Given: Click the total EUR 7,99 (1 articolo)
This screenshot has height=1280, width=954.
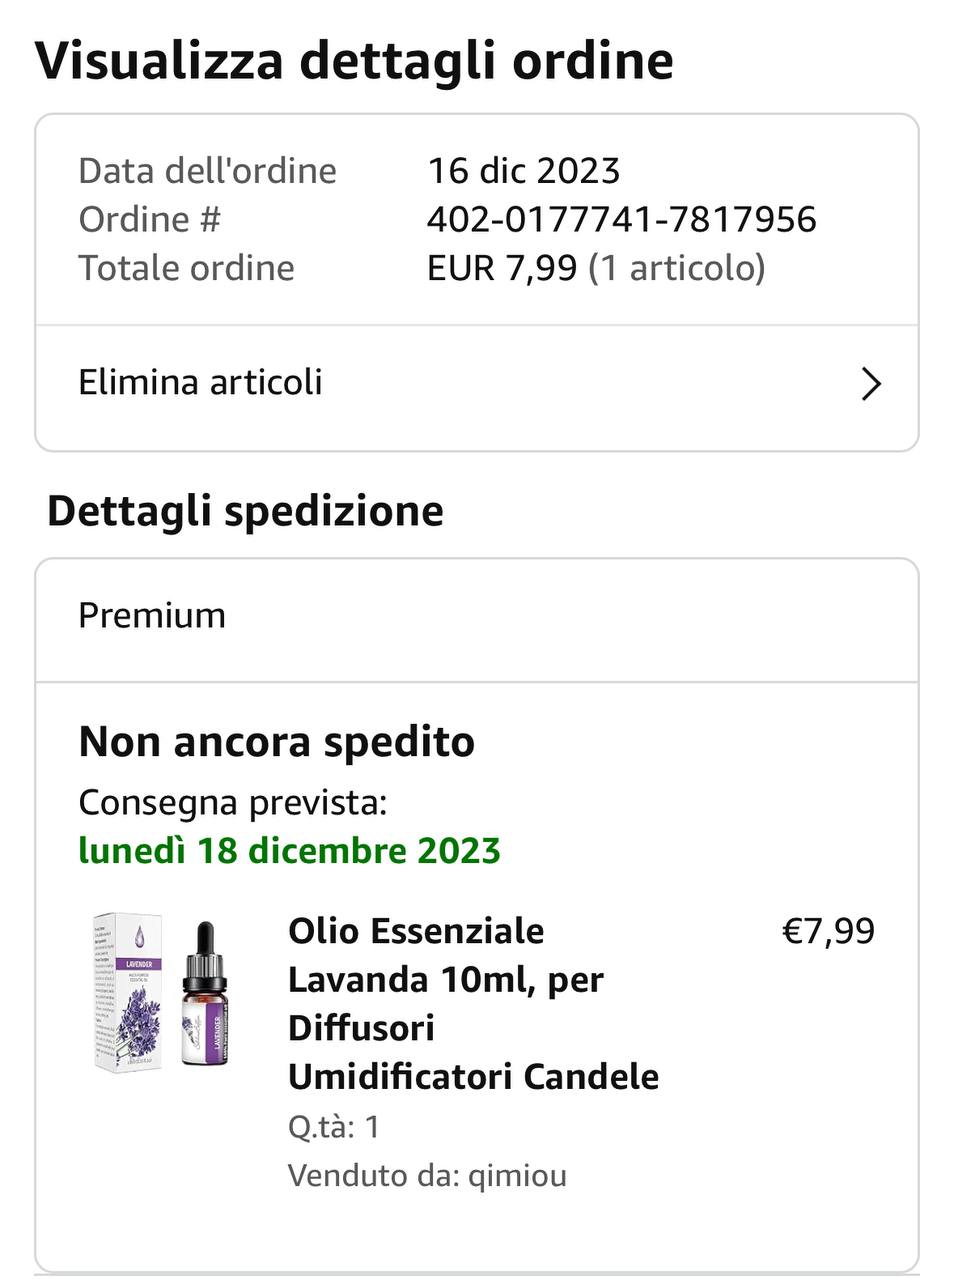Looking at the screenshot, I should 596,268.
